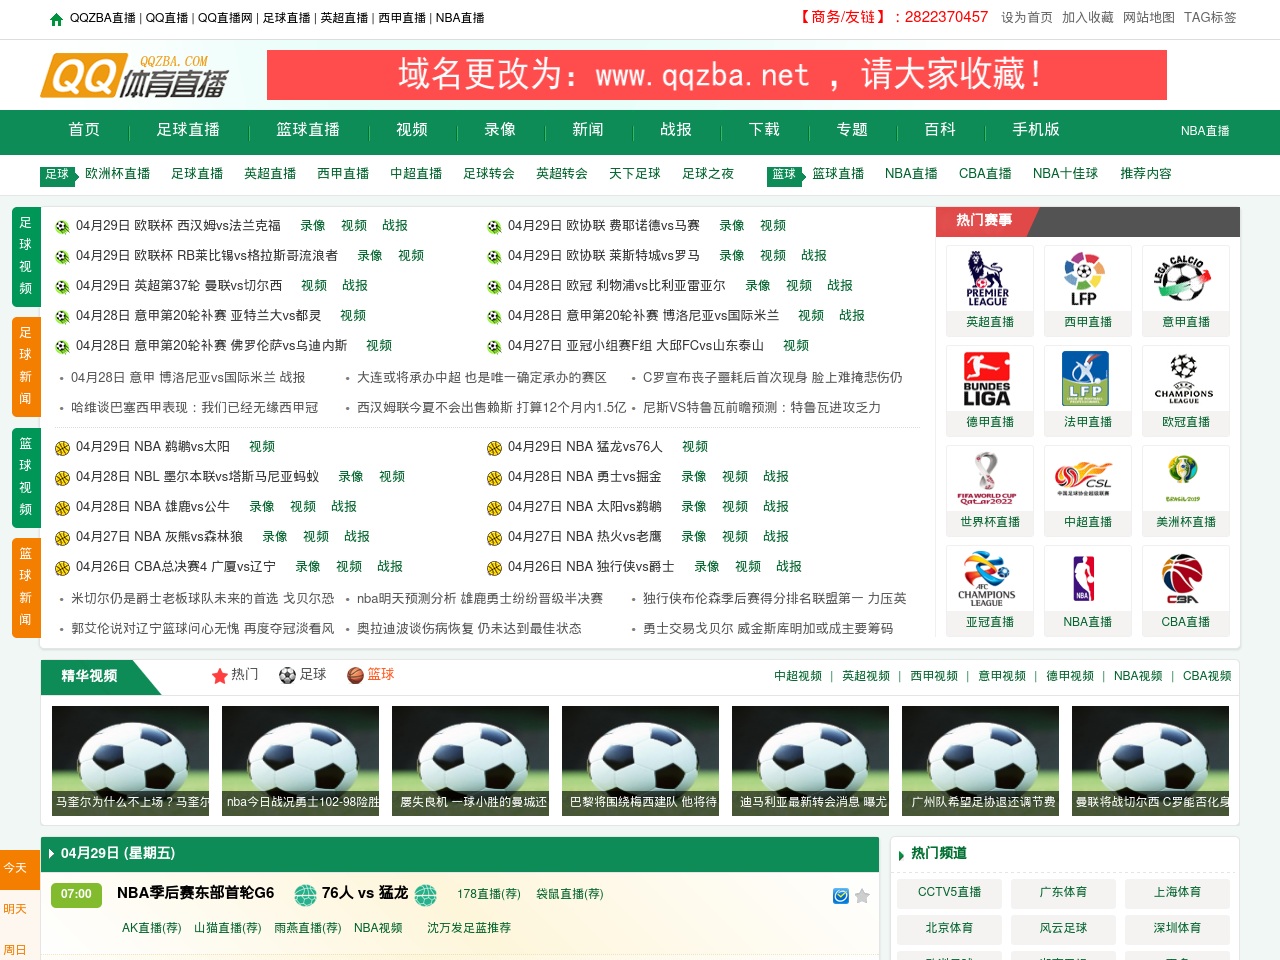Open the CCTV5直播 channel button
Image resolution: width=1280 pixels, height=960 pixels.
pyautogui.click(x=949, y=892)
